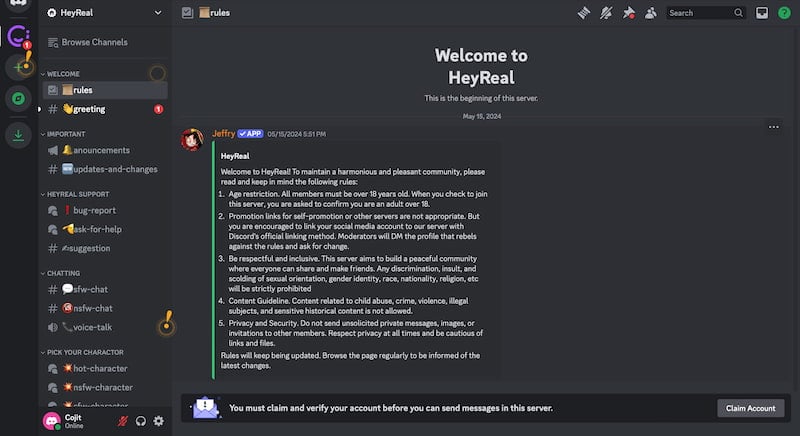The height and width of the screenshot is (436, 800).
Task: Click Browse Channels
Action: coord(104,42)
